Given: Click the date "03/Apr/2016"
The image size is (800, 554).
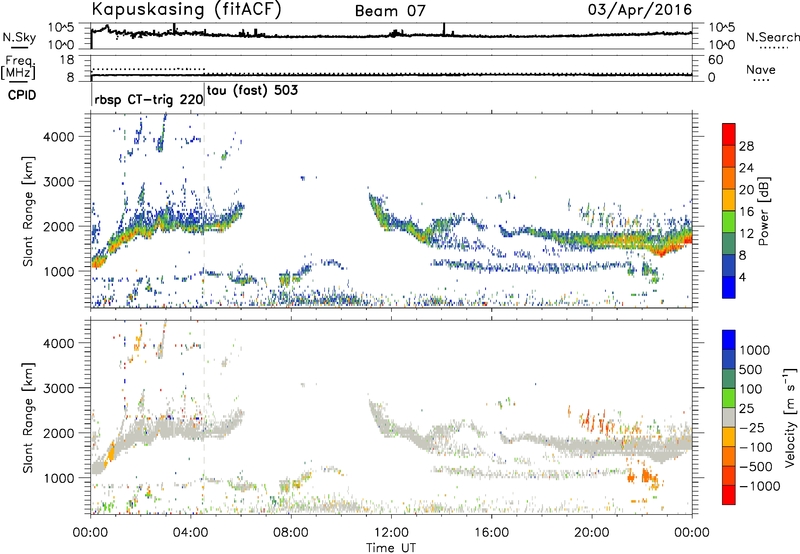Looking at the screenshot, I should 640,10.
